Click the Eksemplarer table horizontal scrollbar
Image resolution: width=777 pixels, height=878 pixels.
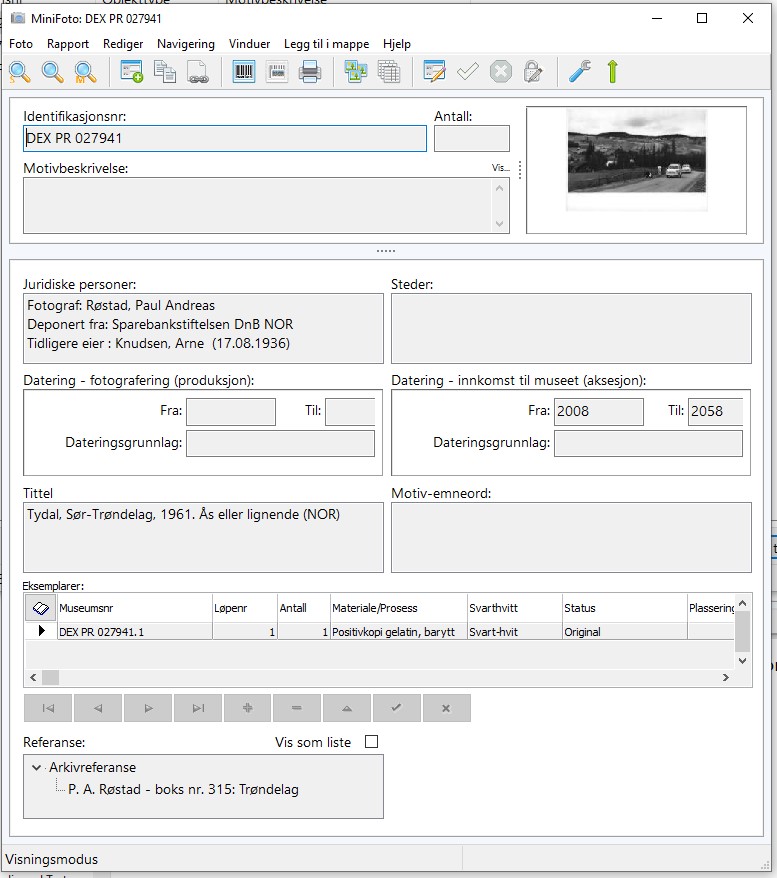380,678
